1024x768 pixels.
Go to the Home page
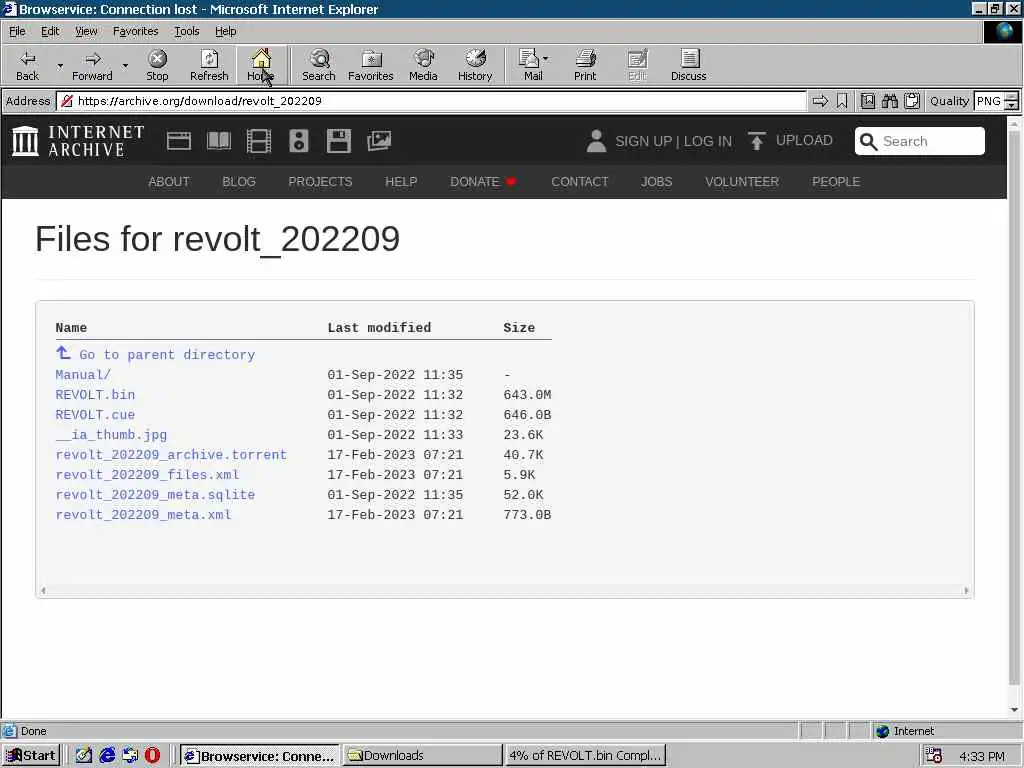[x=261, y=65]
